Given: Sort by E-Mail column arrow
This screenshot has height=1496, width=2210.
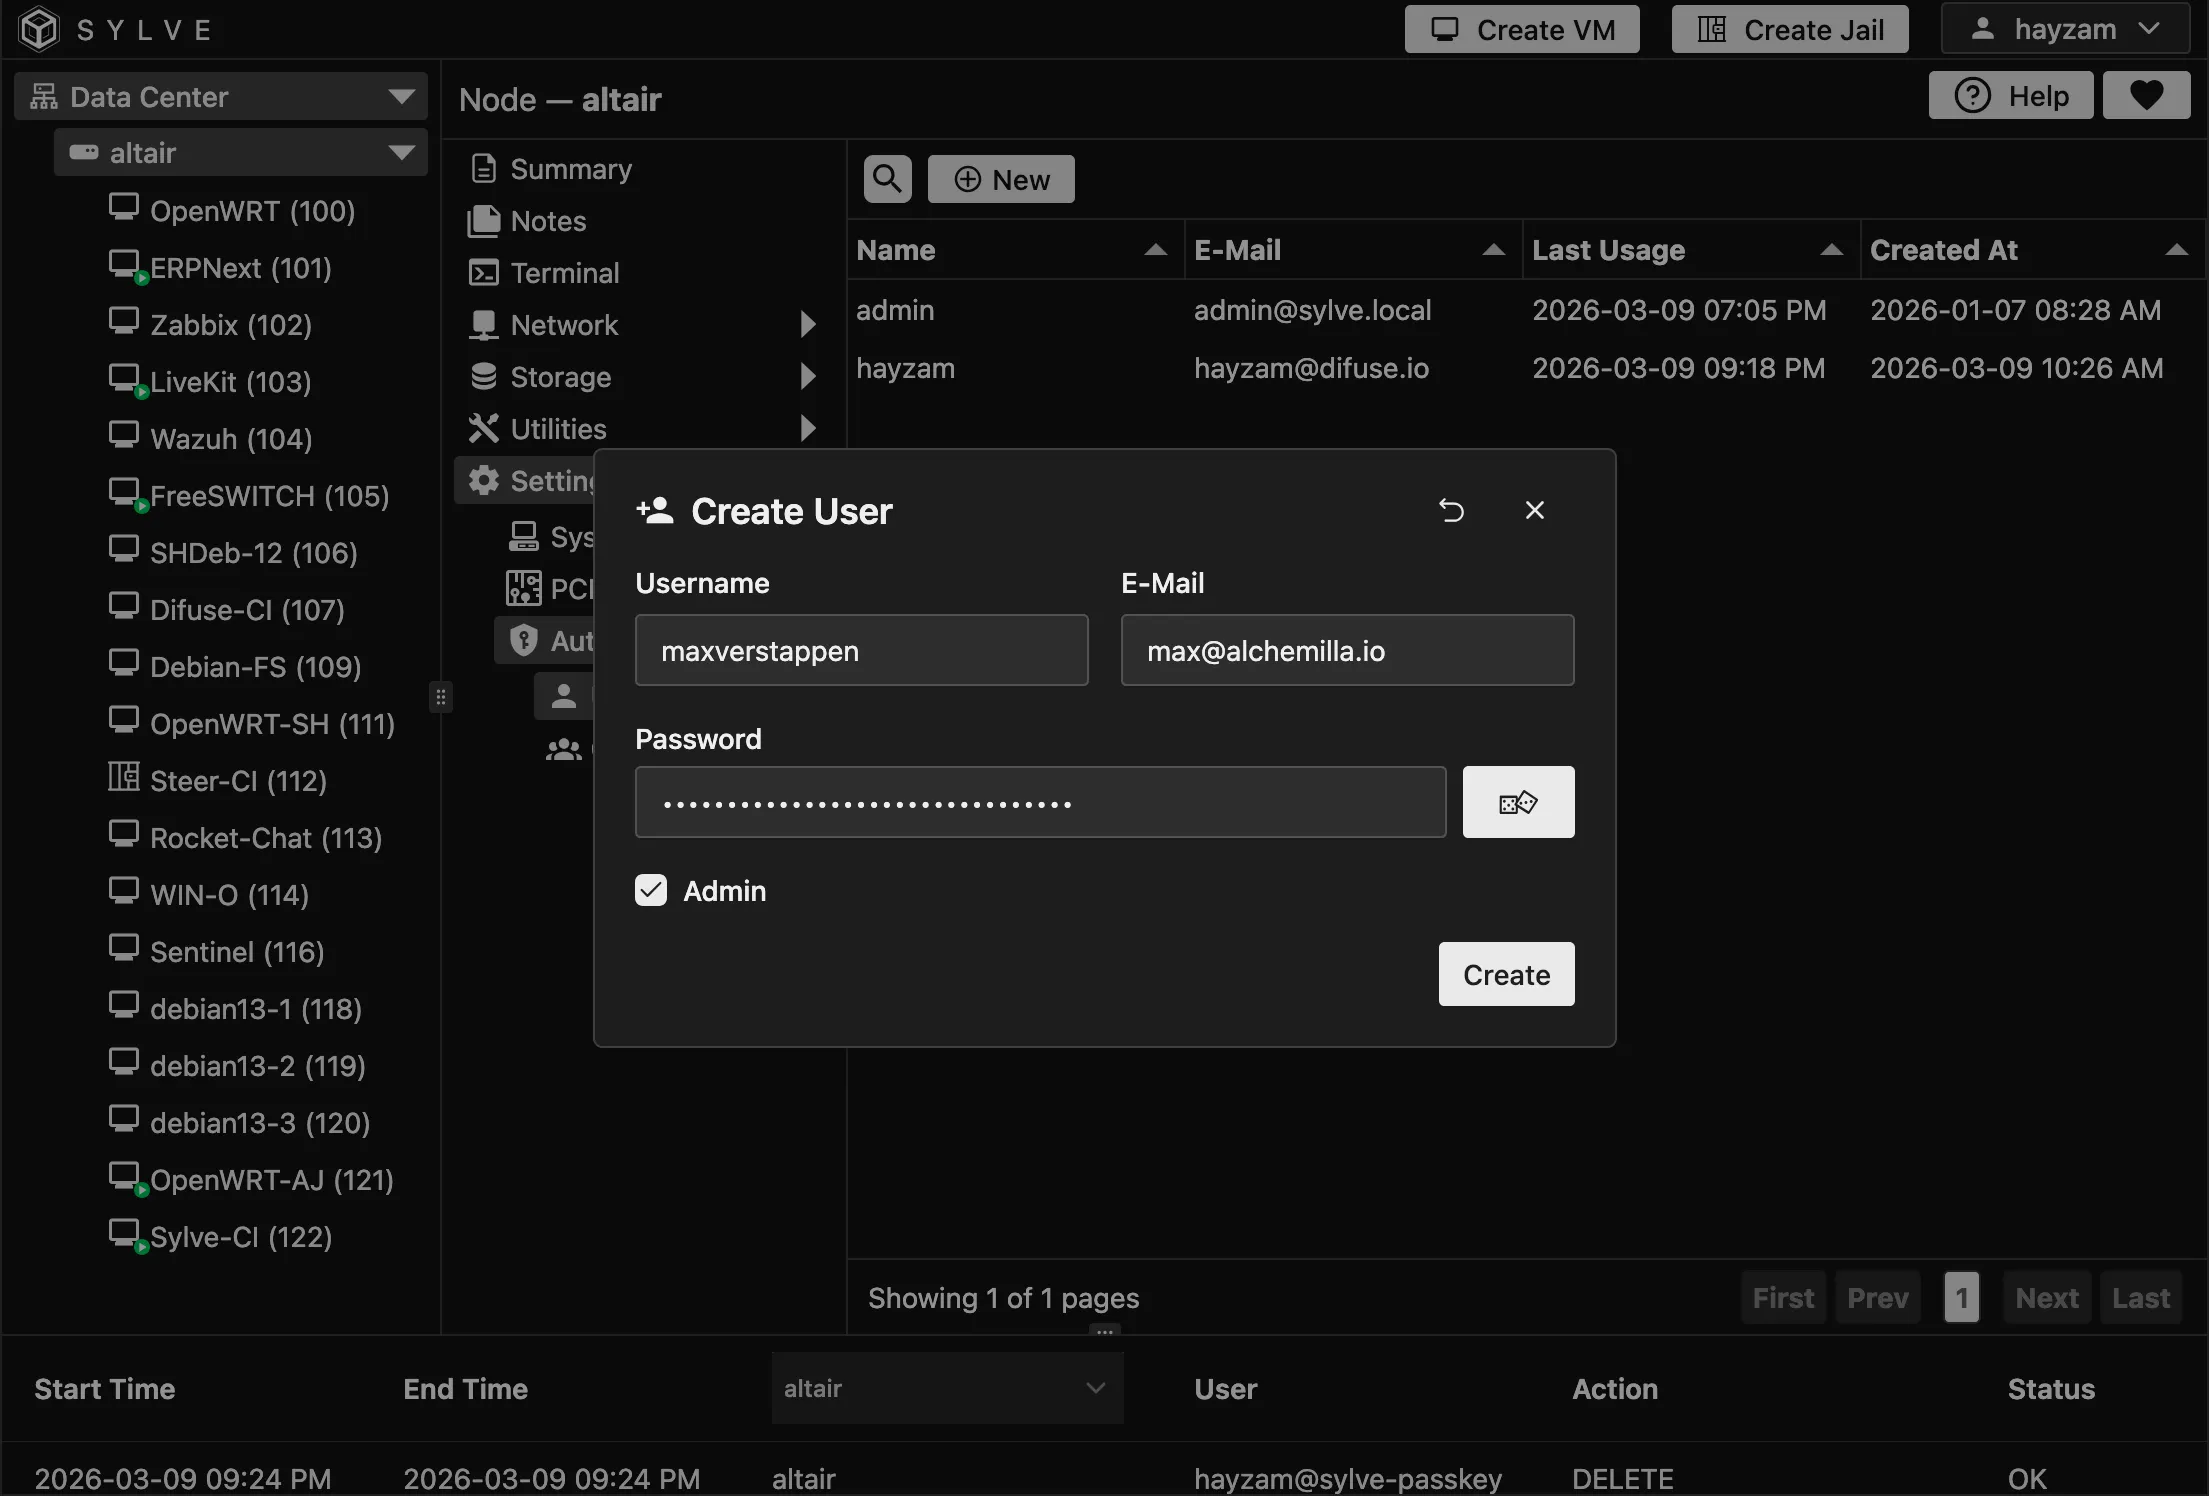Looking at the screenshot, I should pos(1494,250).
